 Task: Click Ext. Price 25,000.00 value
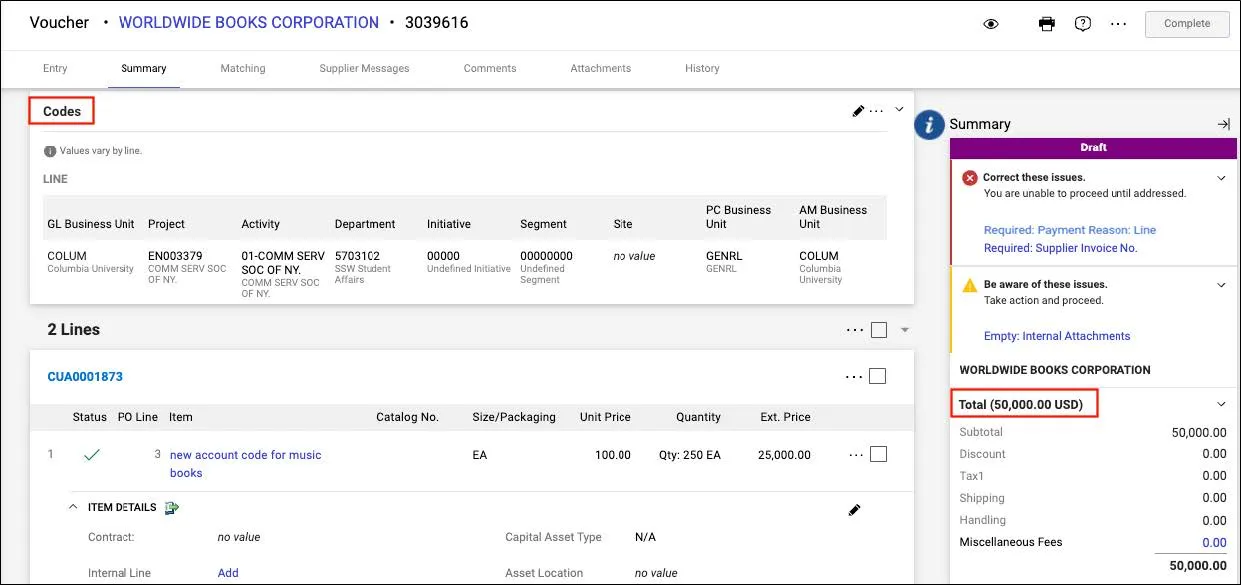tap(784, 455)
